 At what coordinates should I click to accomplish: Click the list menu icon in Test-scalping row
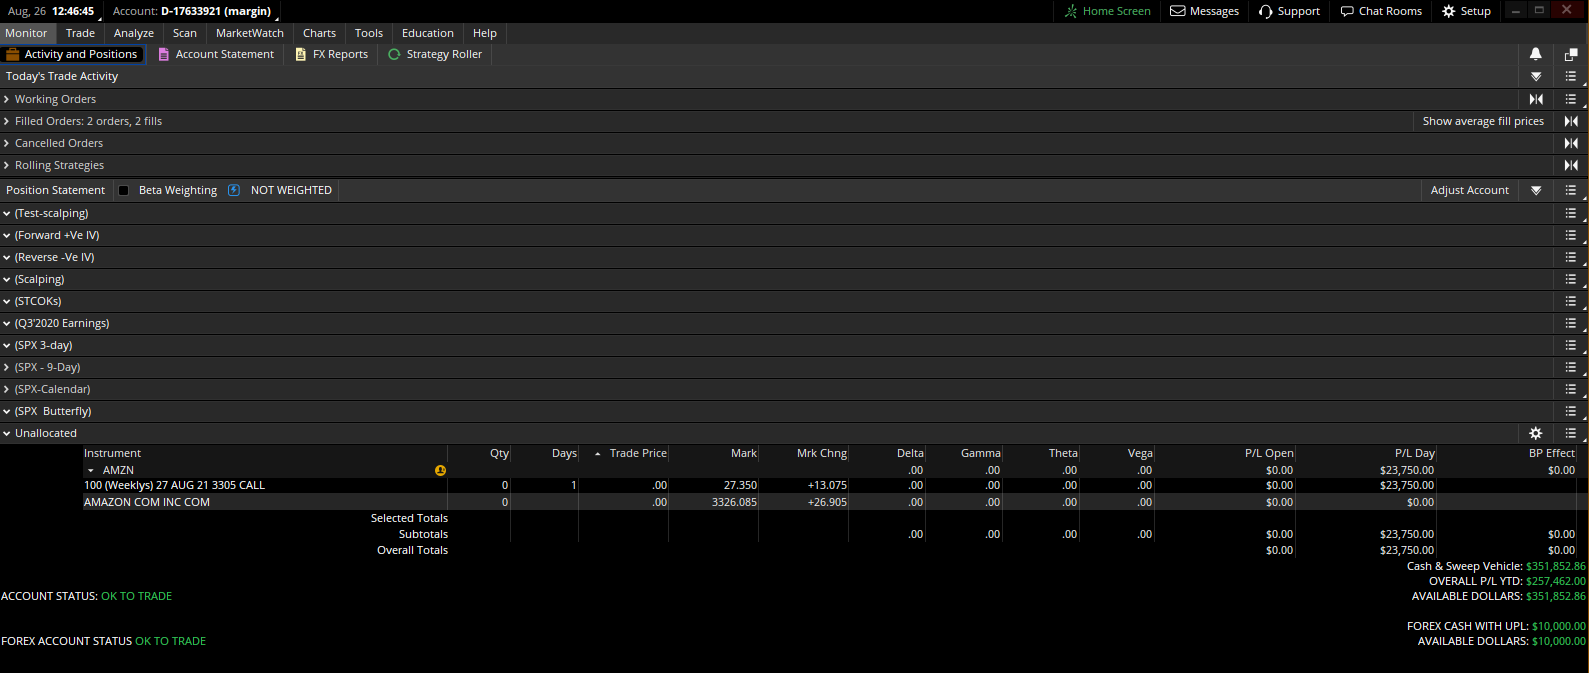[1571, 213]
